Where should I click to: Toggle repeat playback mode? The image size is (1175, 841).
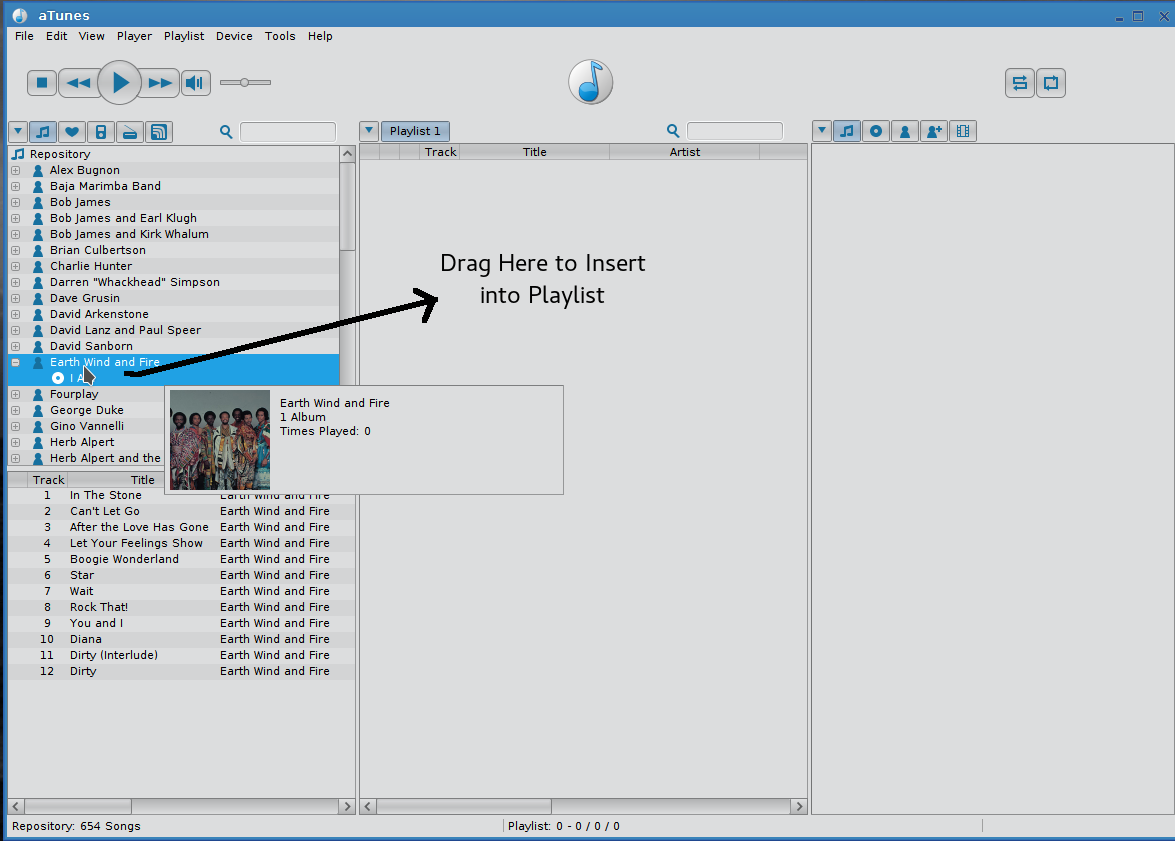pos(1051,83)
